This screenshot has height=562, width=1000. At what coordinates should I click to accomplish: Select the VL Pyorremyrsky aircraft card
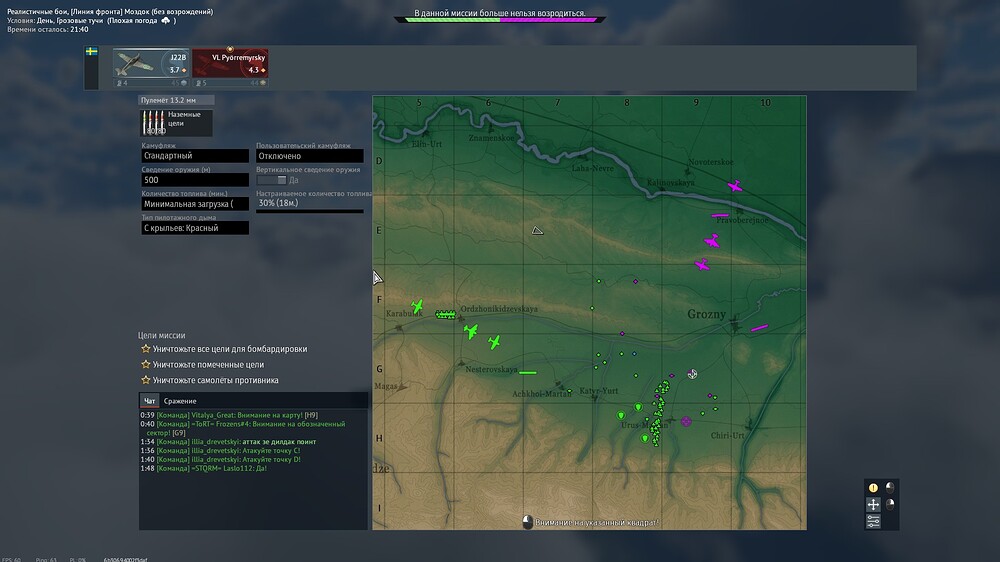pos(230,68)
